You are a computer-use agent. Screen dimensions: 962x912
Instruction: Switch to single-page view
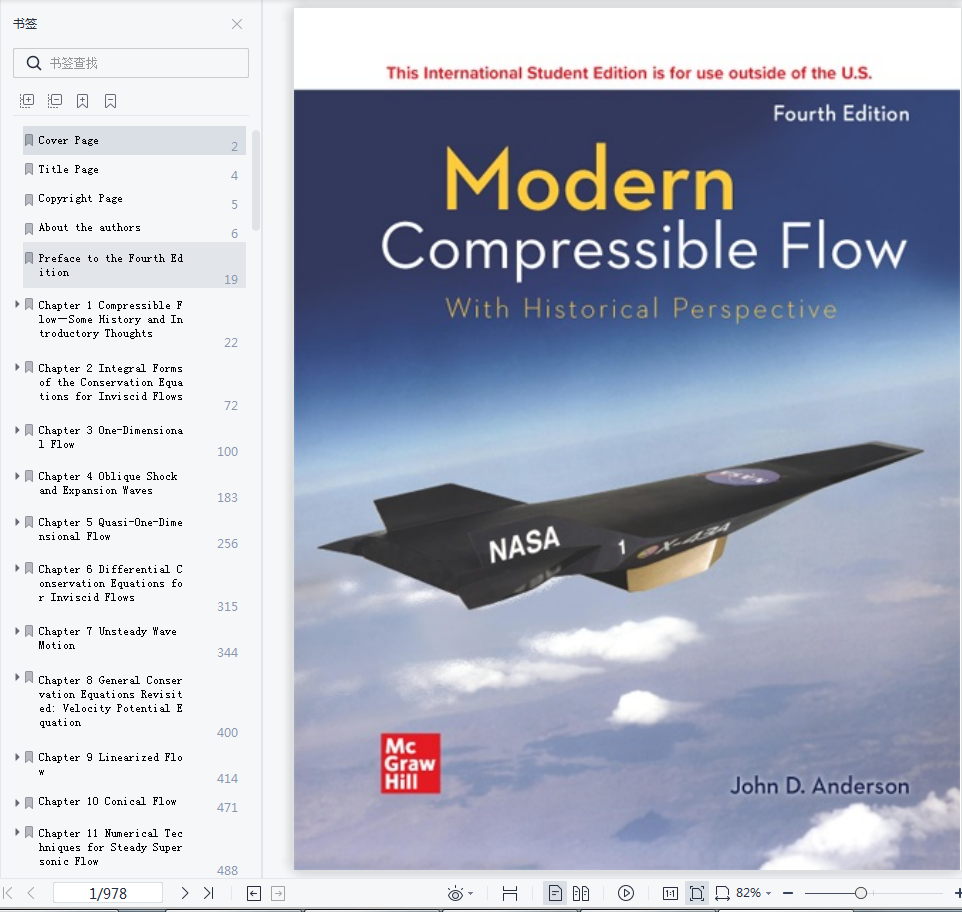(555, 893)
